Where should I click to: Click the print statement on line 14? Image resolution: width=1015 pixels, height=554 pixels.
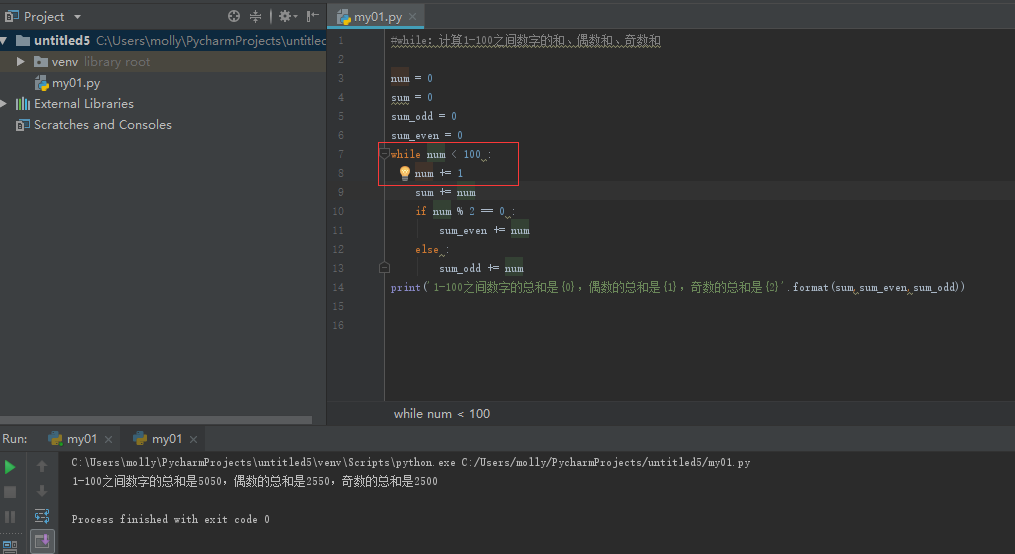677,287
